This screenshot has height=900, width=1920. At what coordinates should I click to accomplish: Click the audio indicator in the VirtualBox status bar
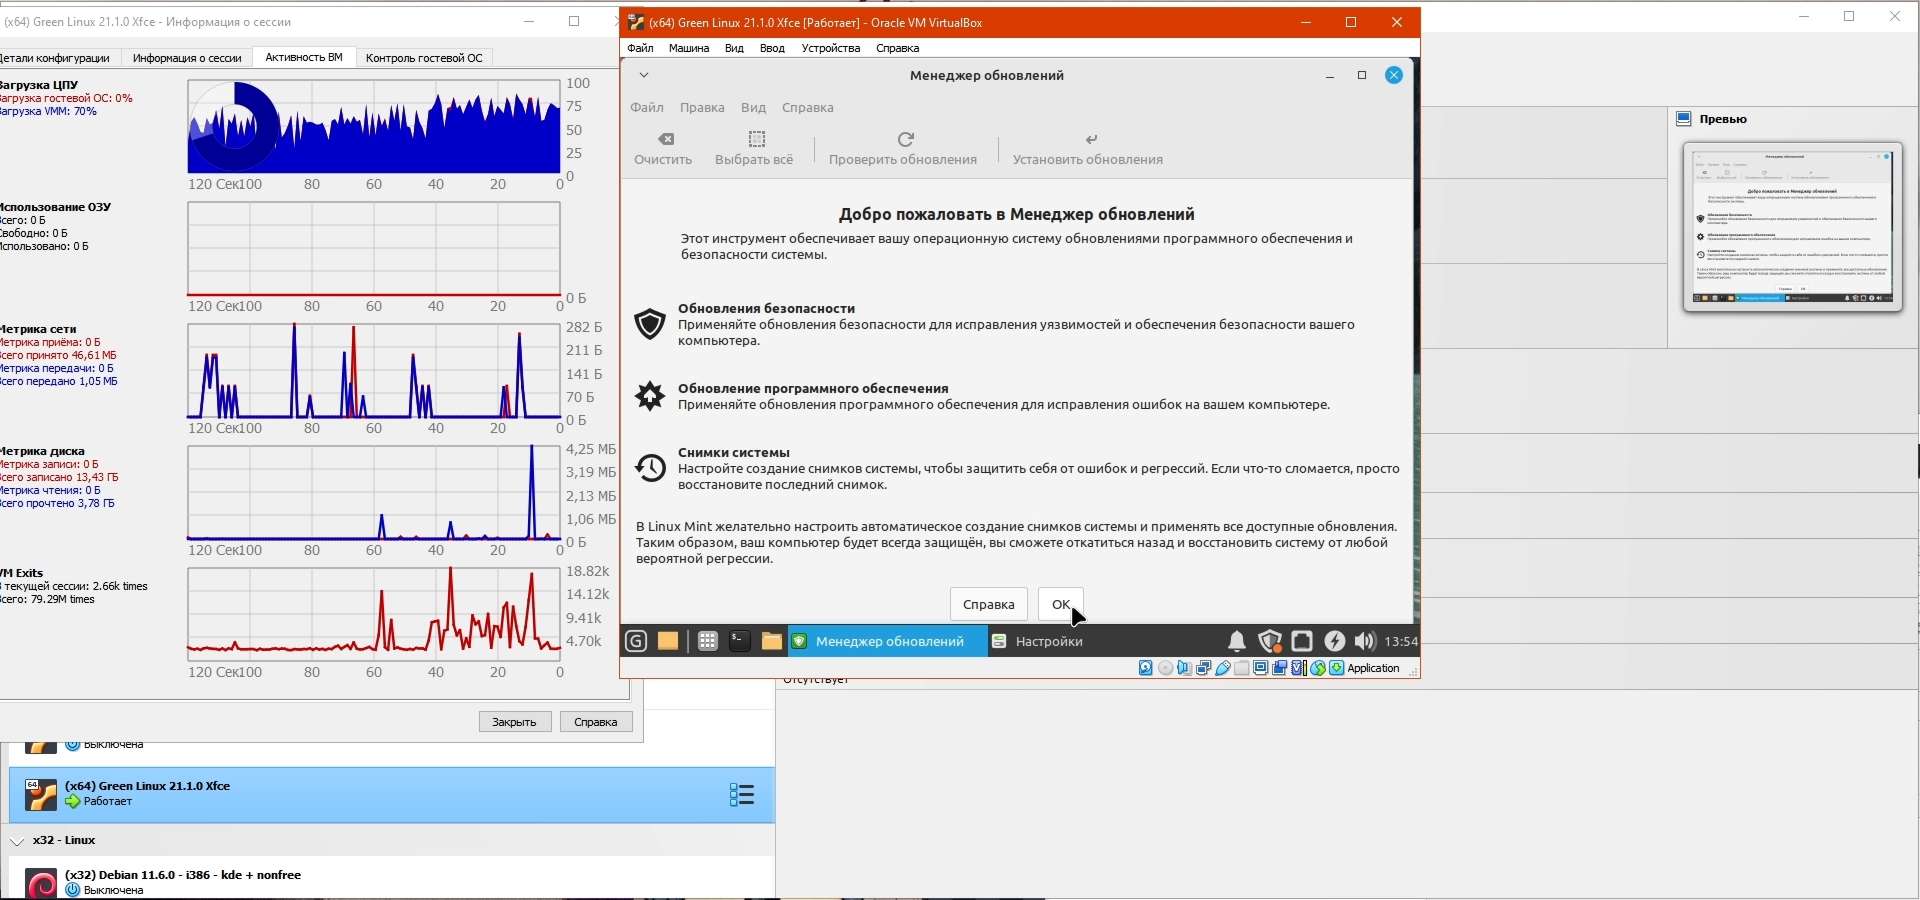point(1184,668)
